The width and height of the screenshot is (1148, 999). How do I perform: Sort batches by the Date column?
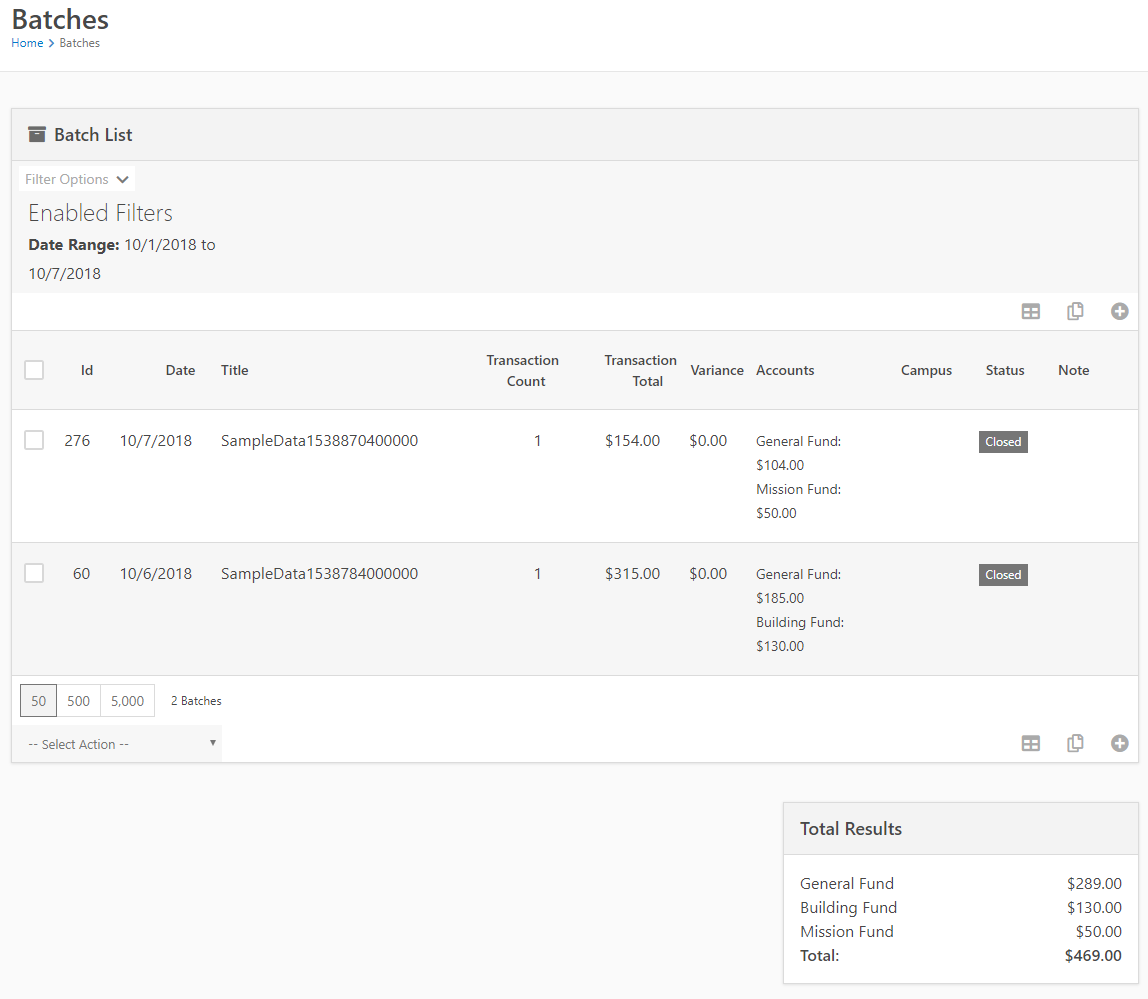[x=180, y=369]
